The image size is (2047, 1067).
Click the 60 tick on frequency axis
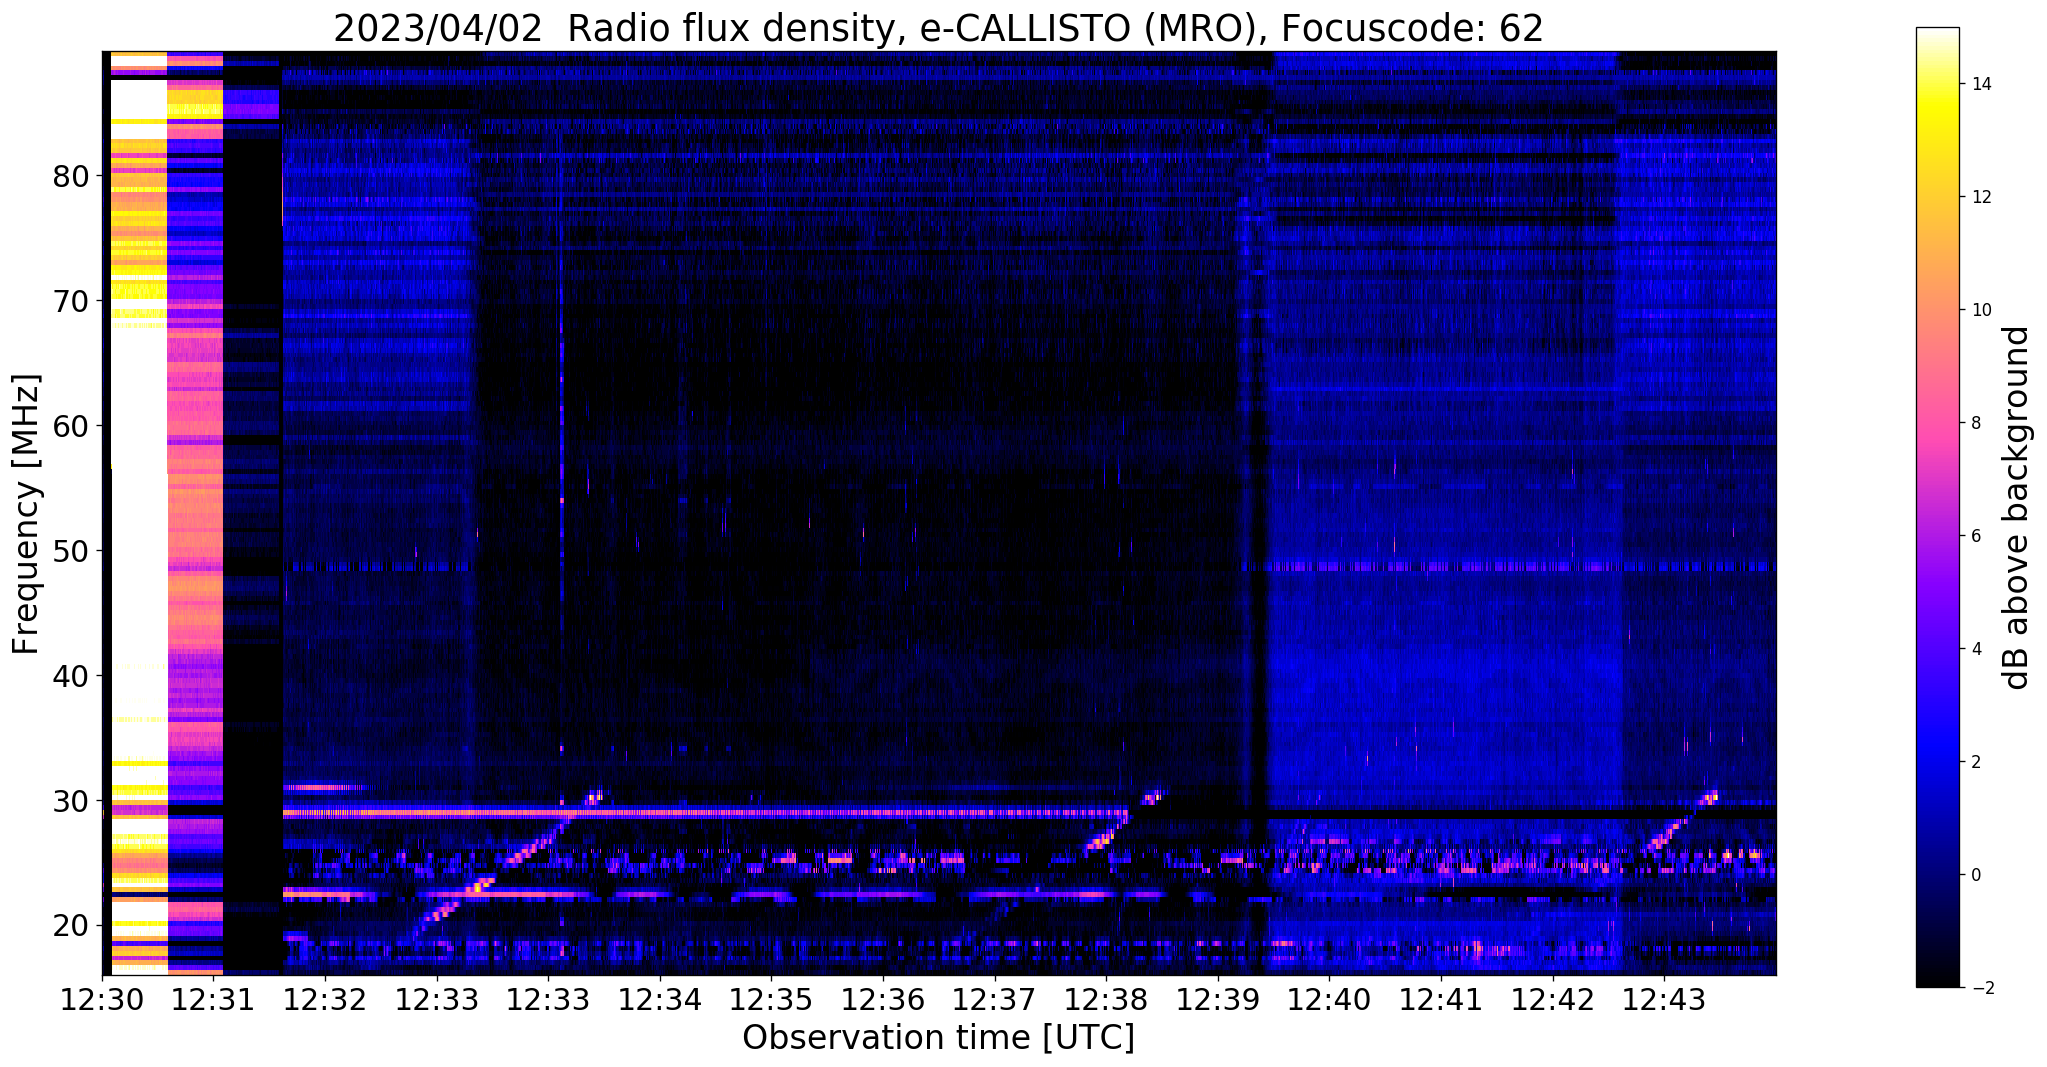click(72, 426)
